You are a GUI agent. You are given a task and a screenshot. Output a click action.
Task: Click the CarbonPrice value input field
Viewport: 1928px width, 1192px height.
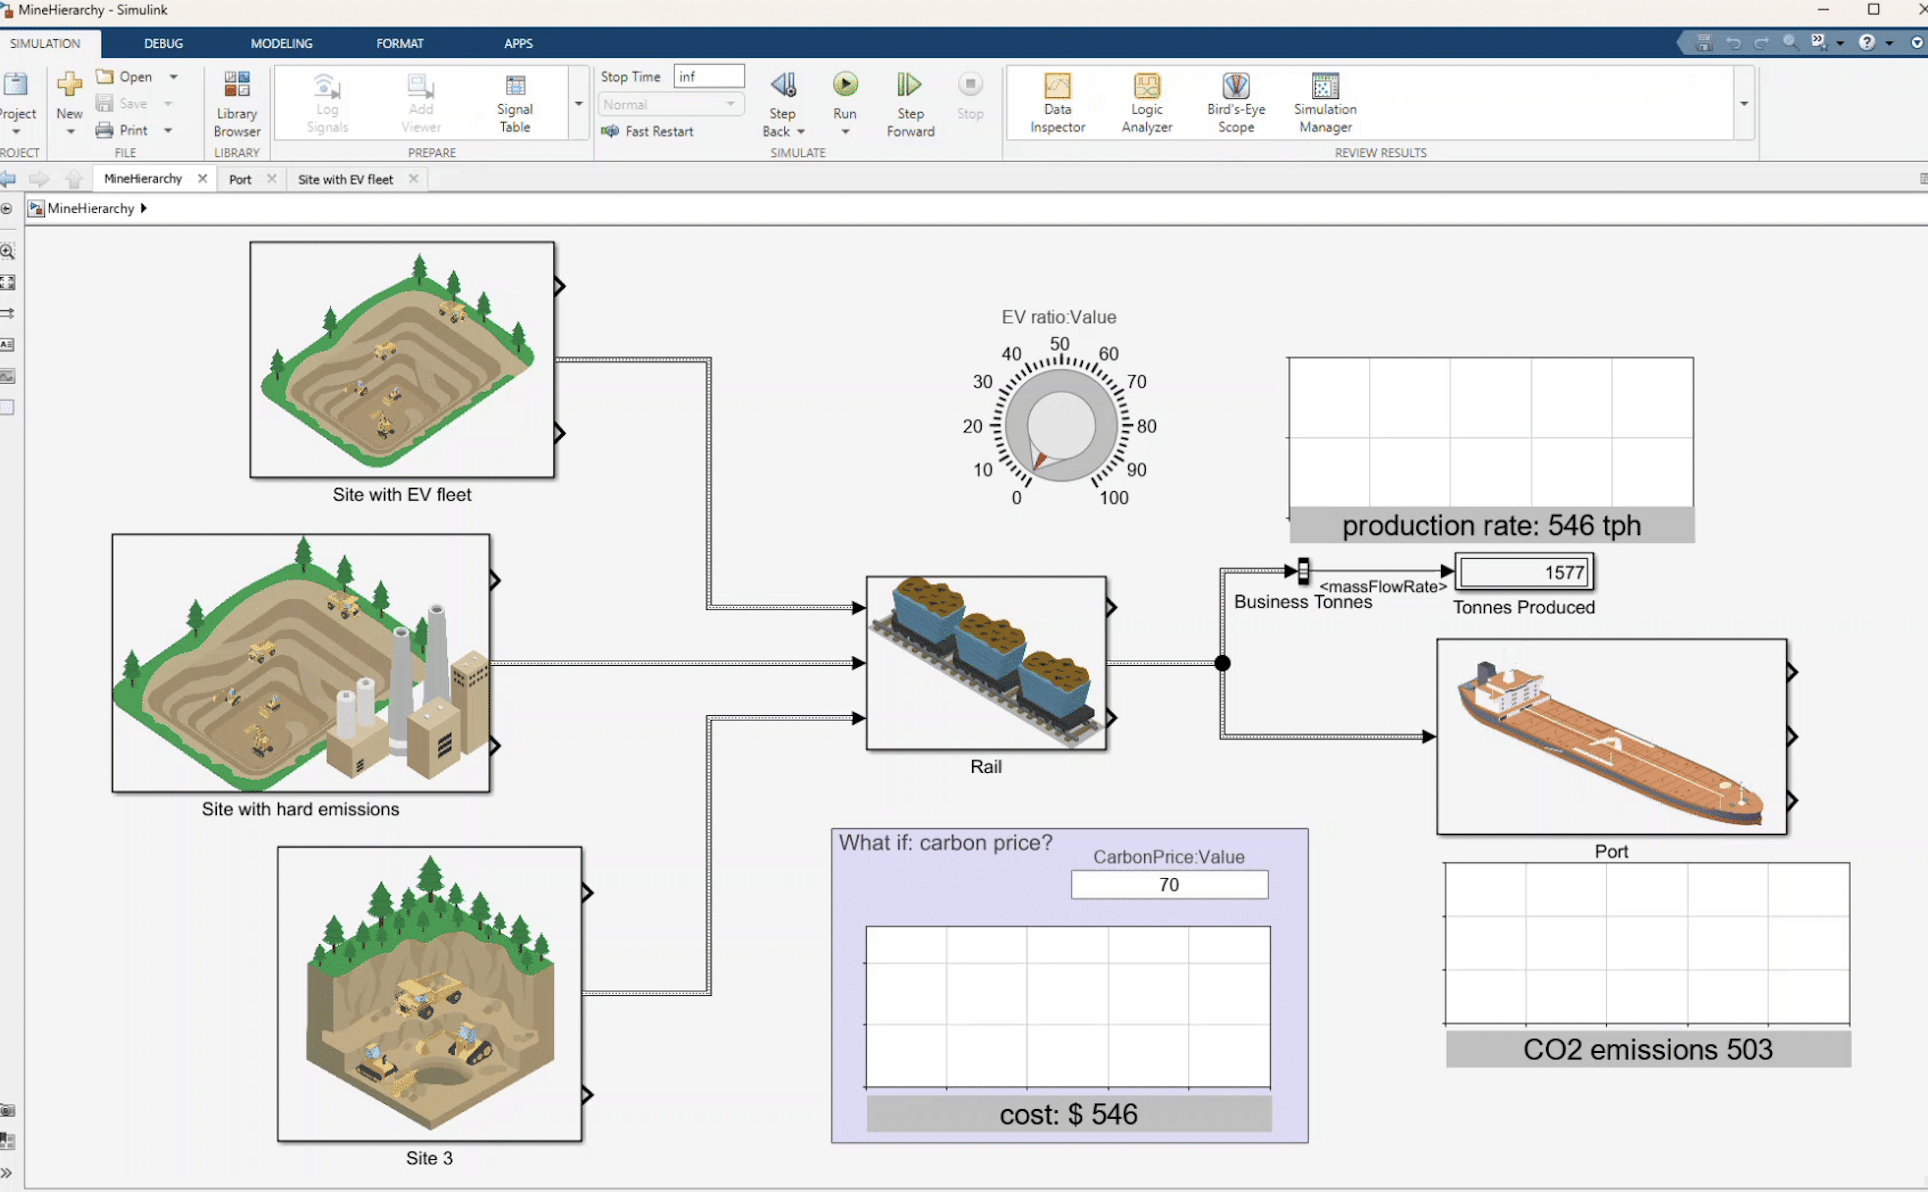click(x=1169, y=884)
